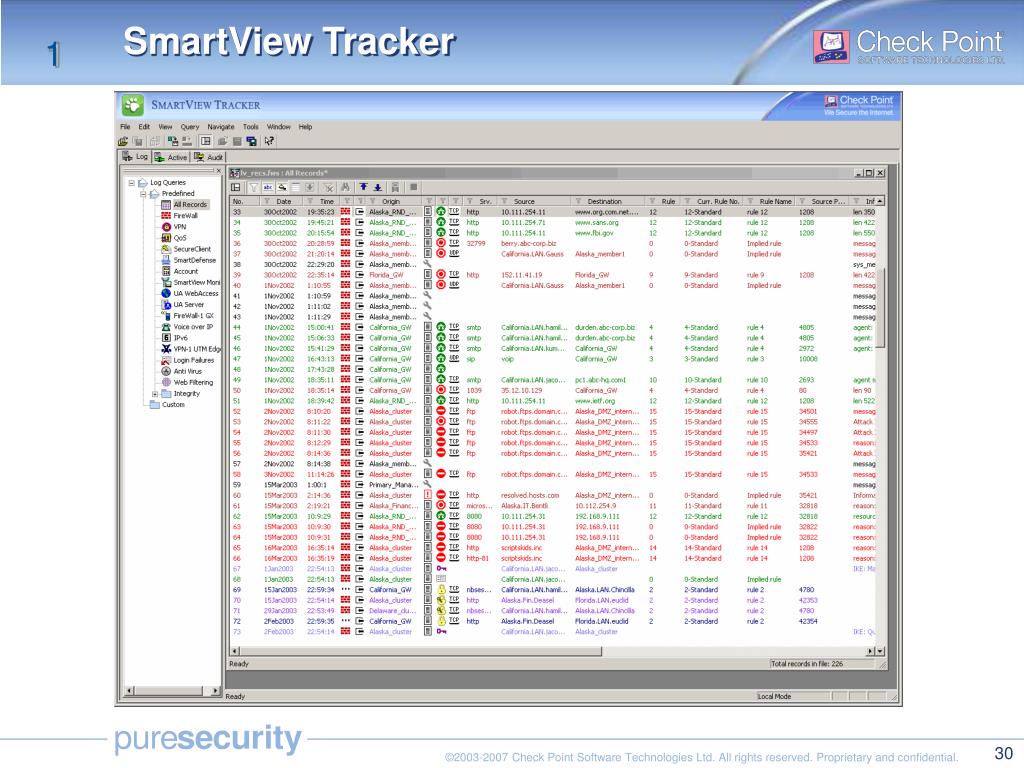Select the UA WebAccess globe icon
This screenshot has width=1024, height=768.
166,293
